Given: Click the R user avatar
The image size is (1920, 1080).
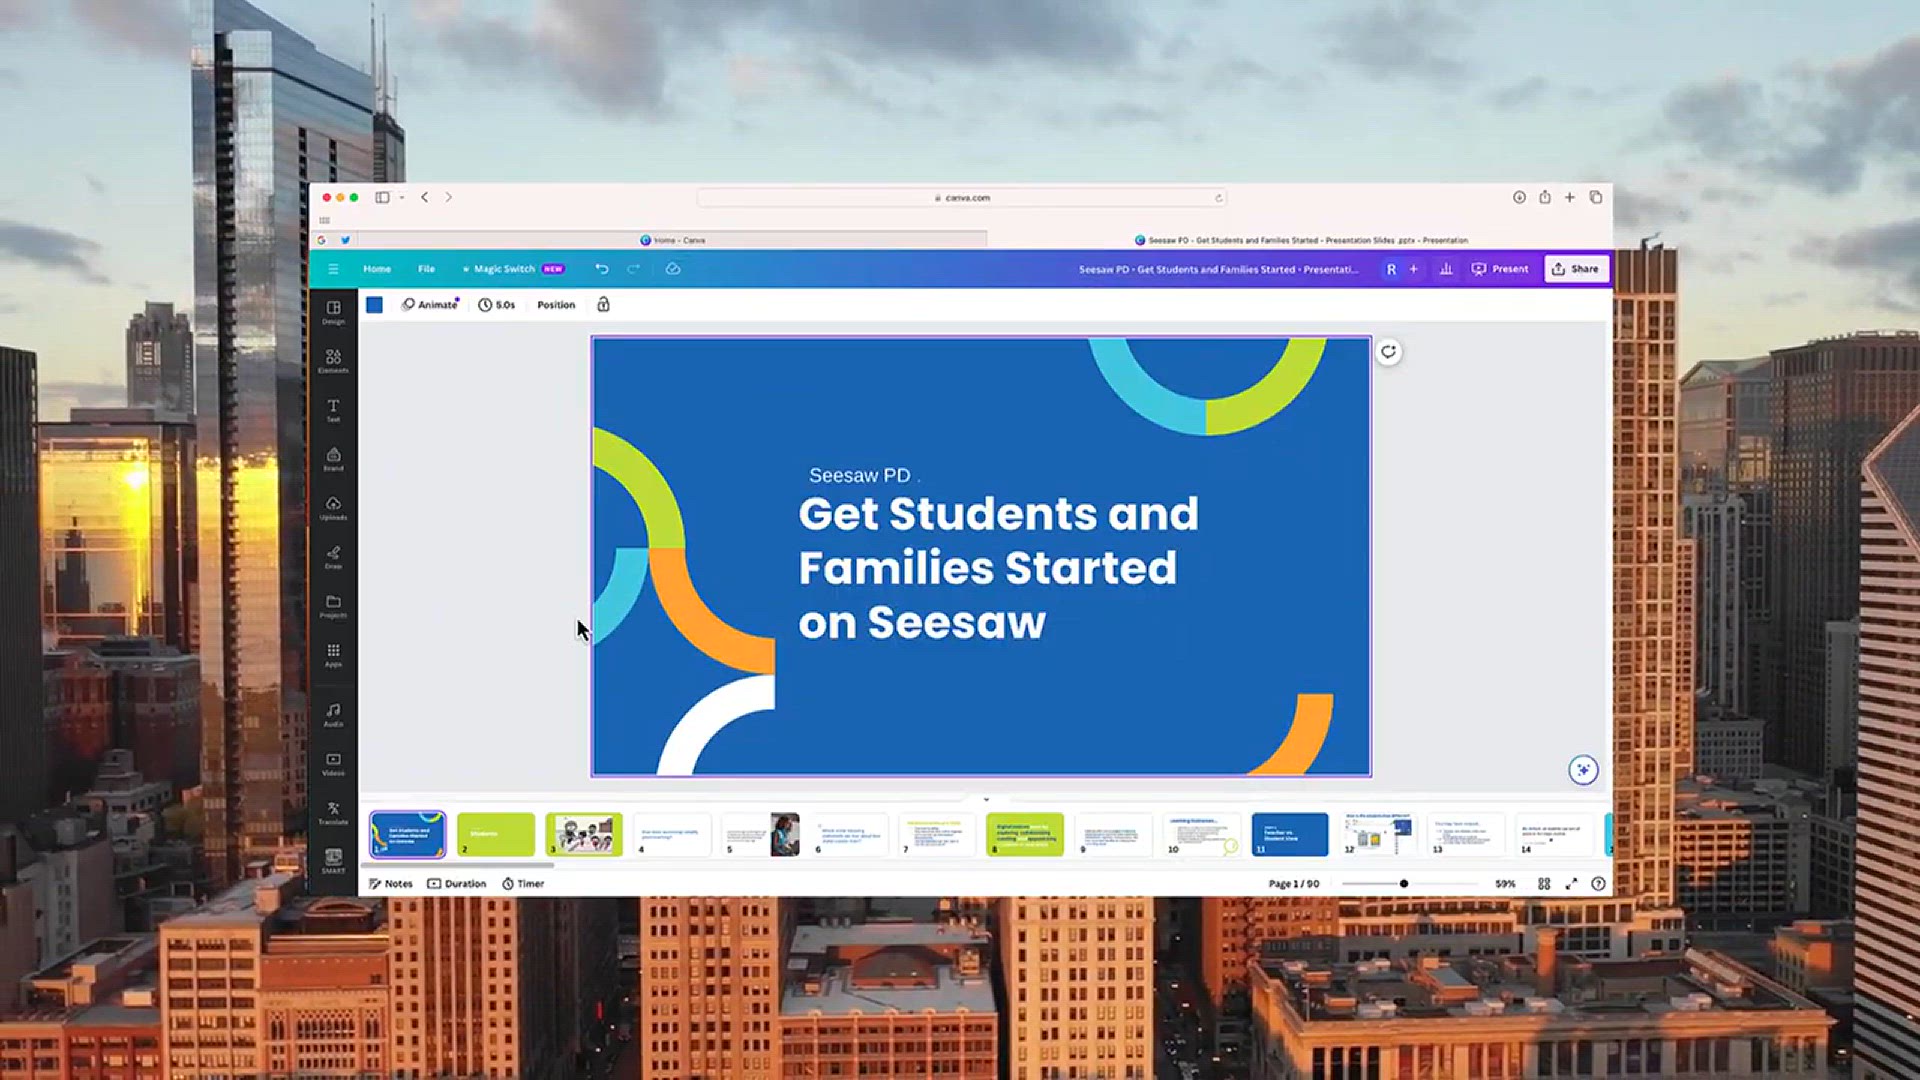Looking at the screenshot, I should click(x=1391, y=269).
